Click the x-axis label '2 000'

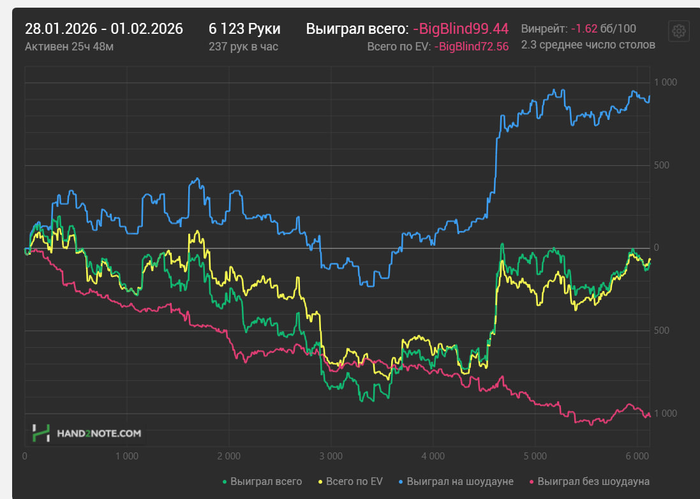click(229, 456)
